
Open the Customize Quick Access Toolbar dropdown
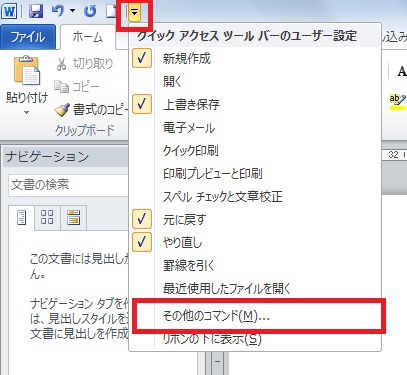coord(134,13)
